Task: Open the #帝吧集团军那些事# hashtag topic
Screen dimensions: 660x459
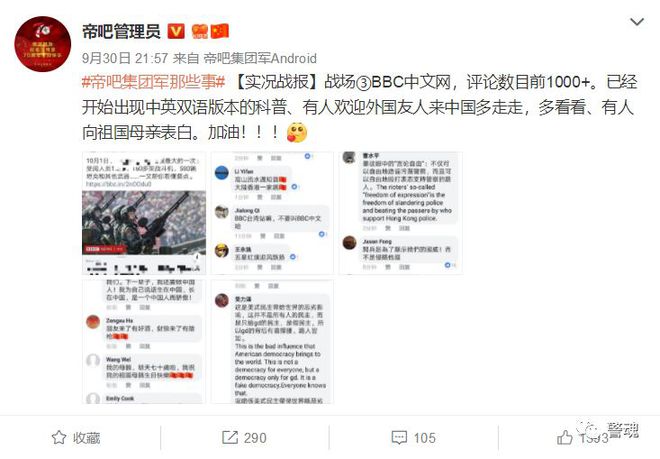Action: [x=154, y=82]
